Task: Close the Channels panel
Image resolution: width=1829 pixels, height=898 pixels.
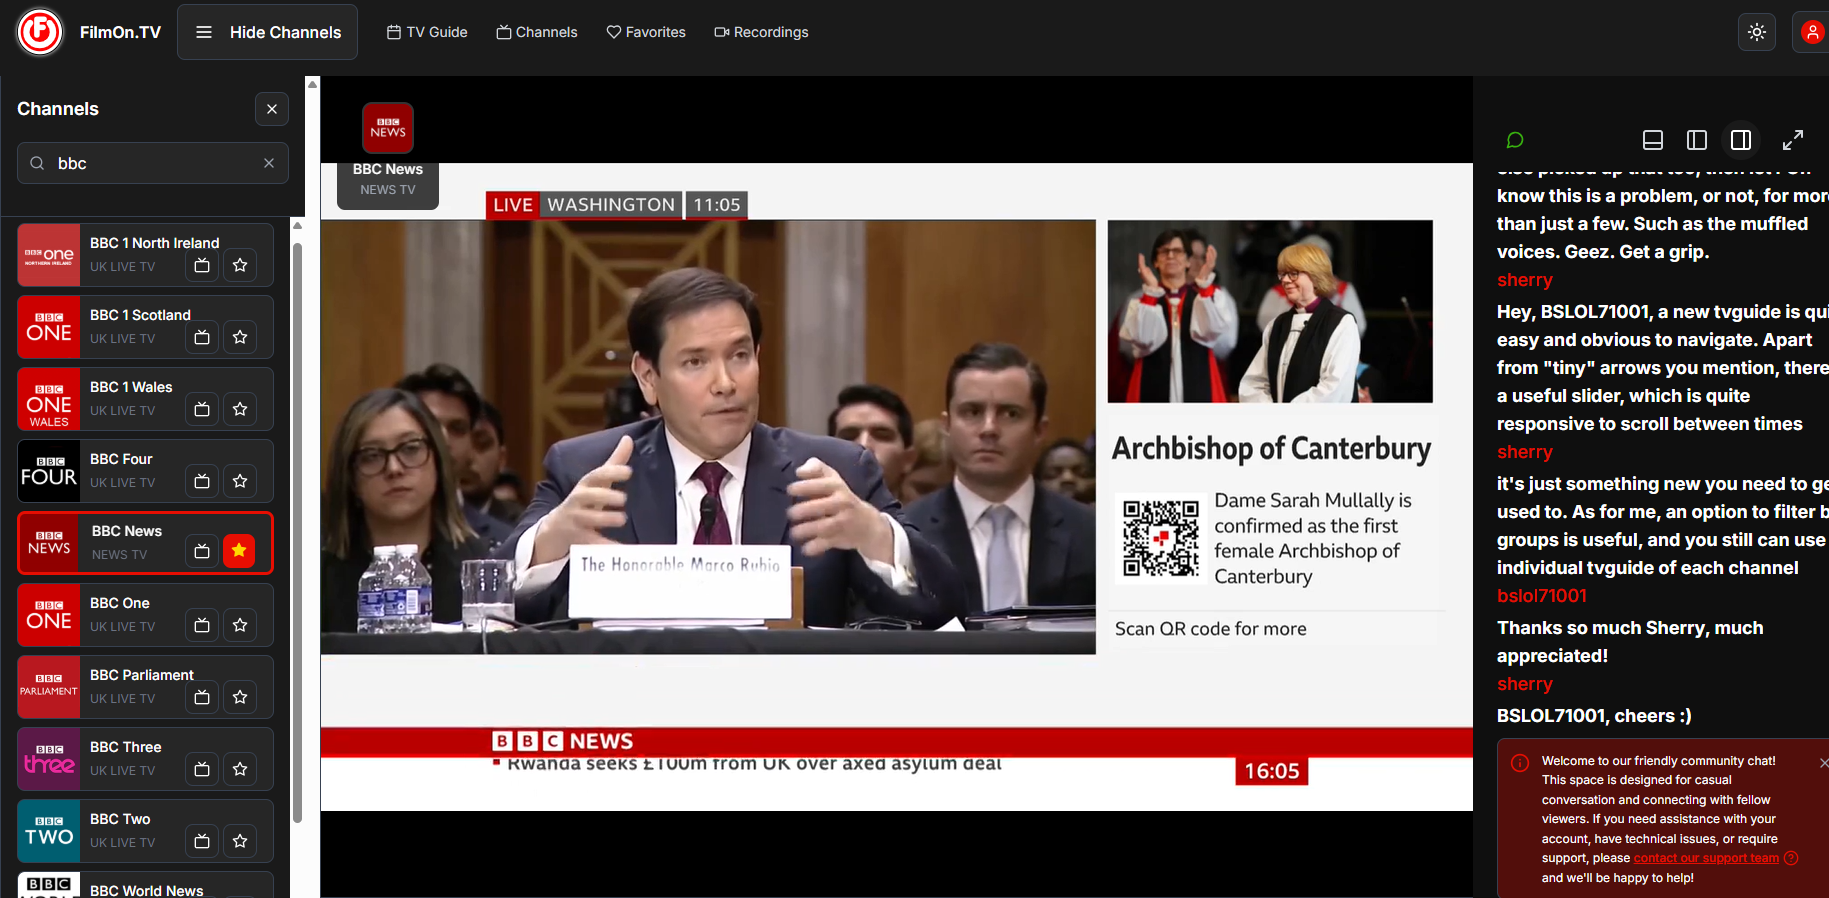Action: [272, 109]
